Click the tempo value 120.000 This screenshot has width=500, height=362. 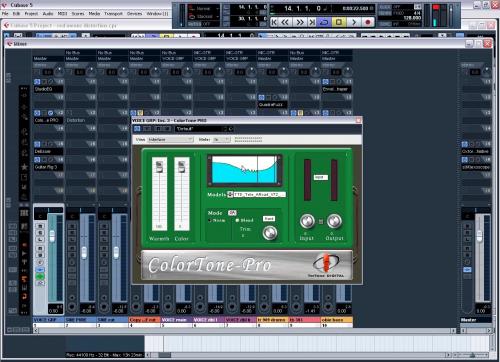tap(412, 18)
